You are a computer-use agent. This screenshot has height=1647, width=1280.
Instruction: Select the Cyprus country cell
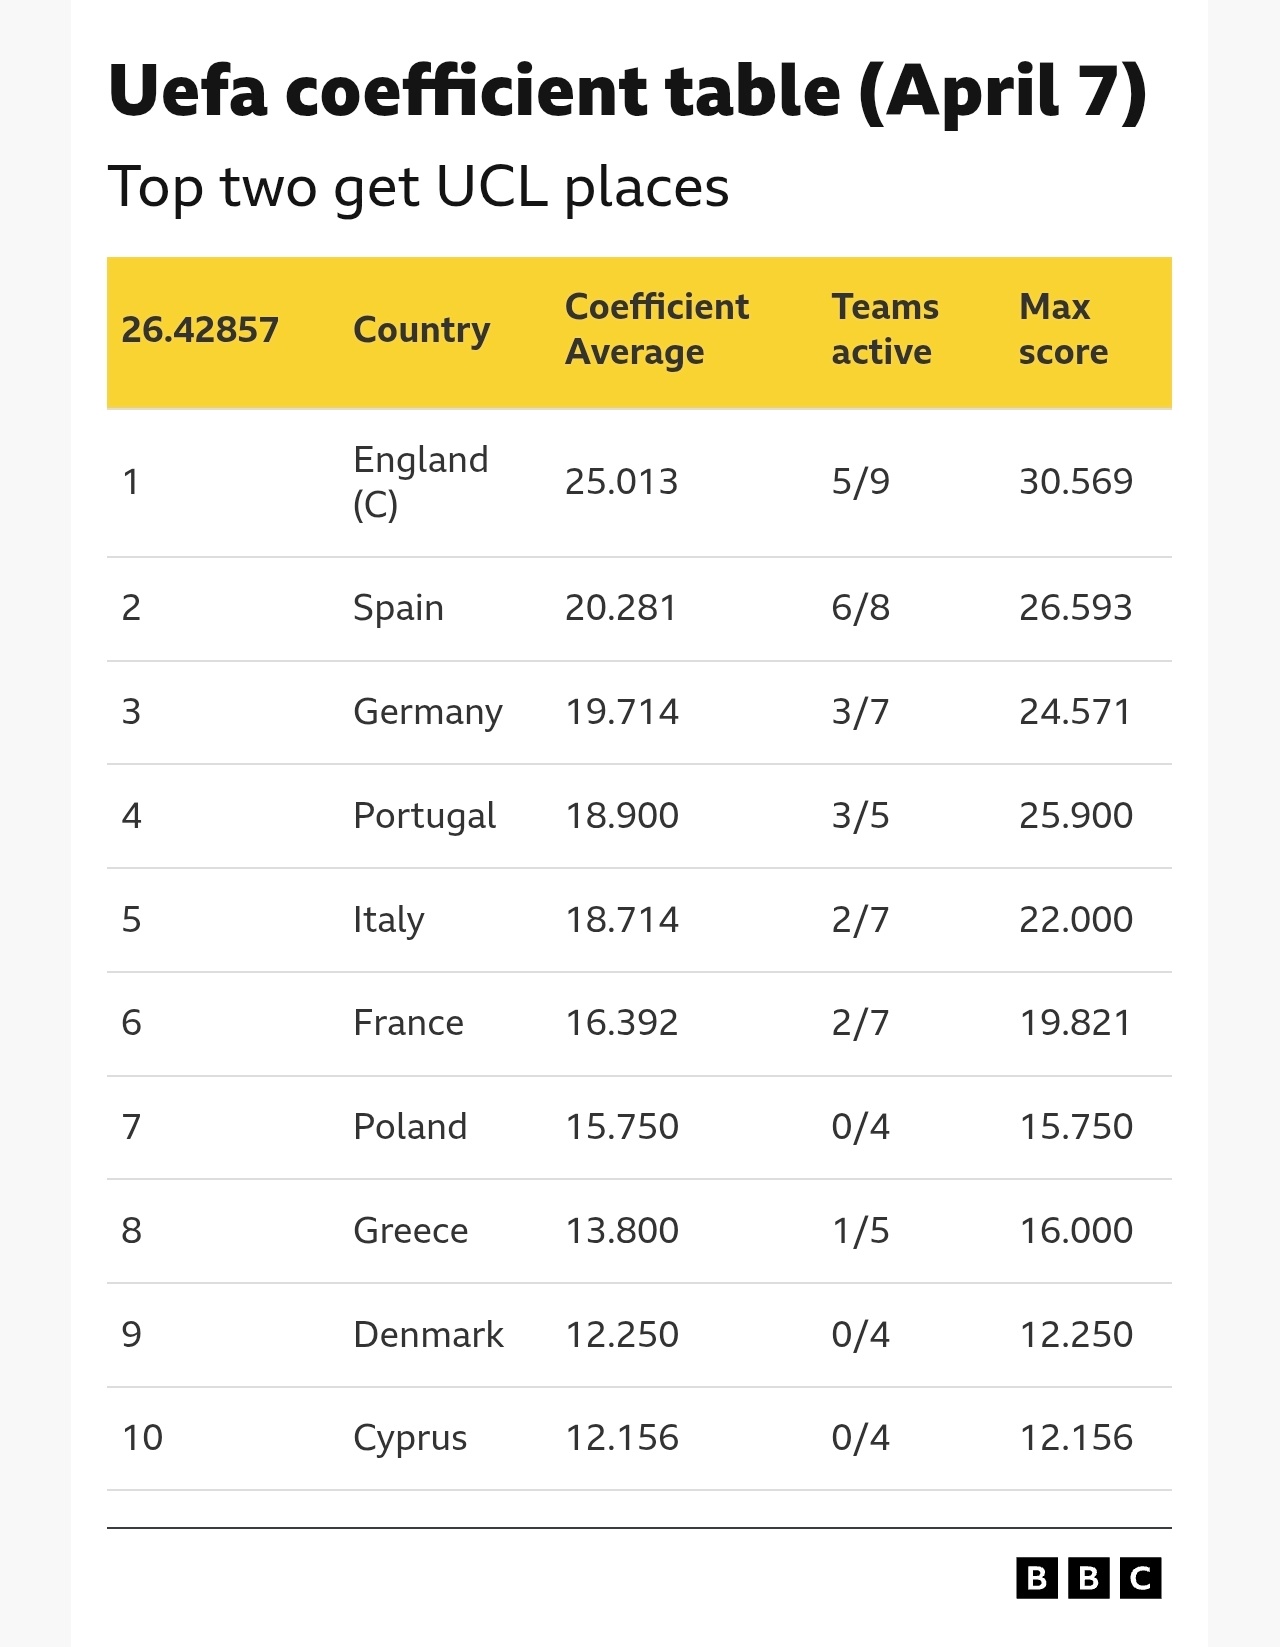pos(410,1438)
